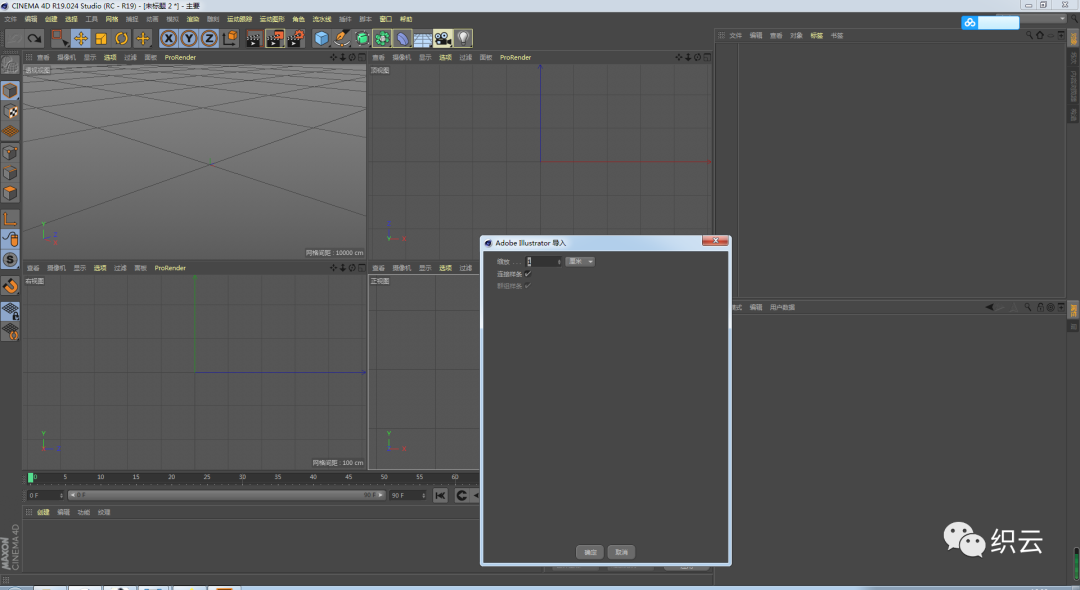Click the green Array modeling icon
Image resolution: width=1080 pixels, height=590 pixels.
382,39
